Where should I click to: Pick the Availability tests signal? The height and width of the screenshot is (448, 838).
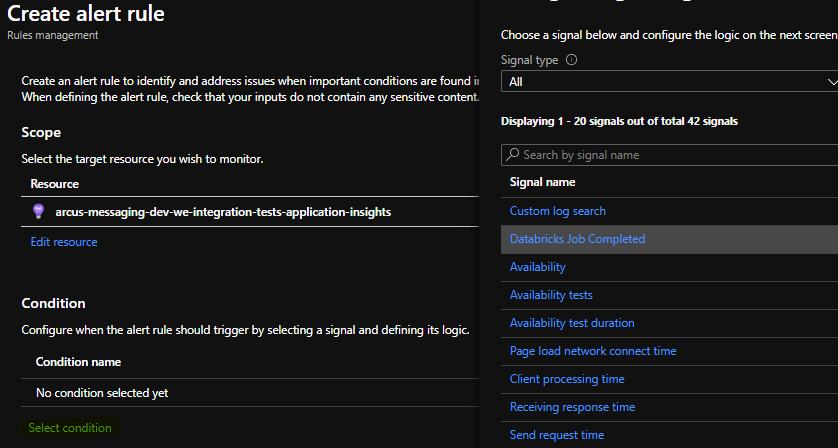[551, 295]
